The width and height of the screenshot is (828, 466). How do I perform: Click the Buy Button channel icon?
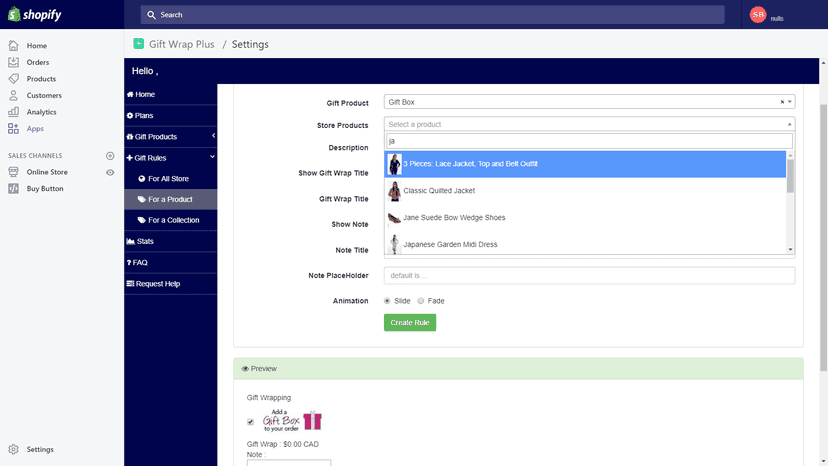click(x=14, y=189)
